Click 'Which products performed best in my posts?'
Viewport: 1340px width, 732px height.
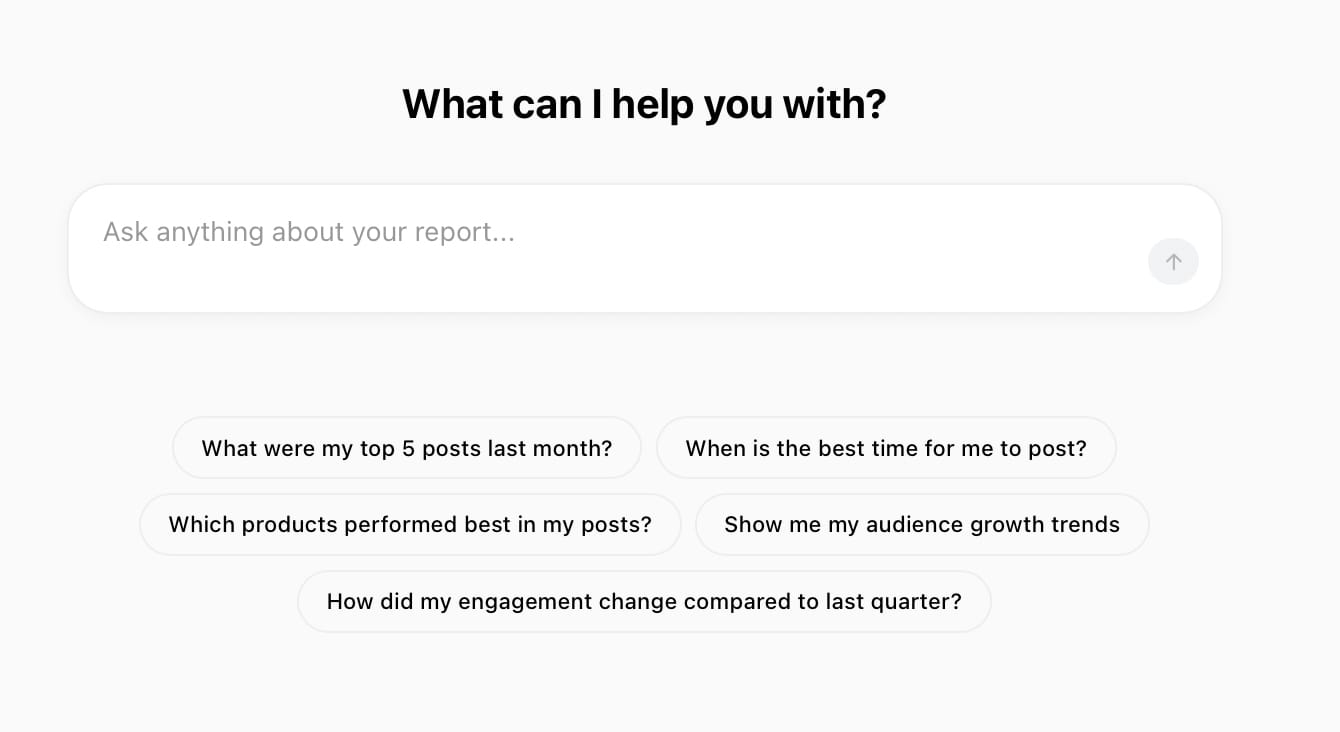[410, 524]
